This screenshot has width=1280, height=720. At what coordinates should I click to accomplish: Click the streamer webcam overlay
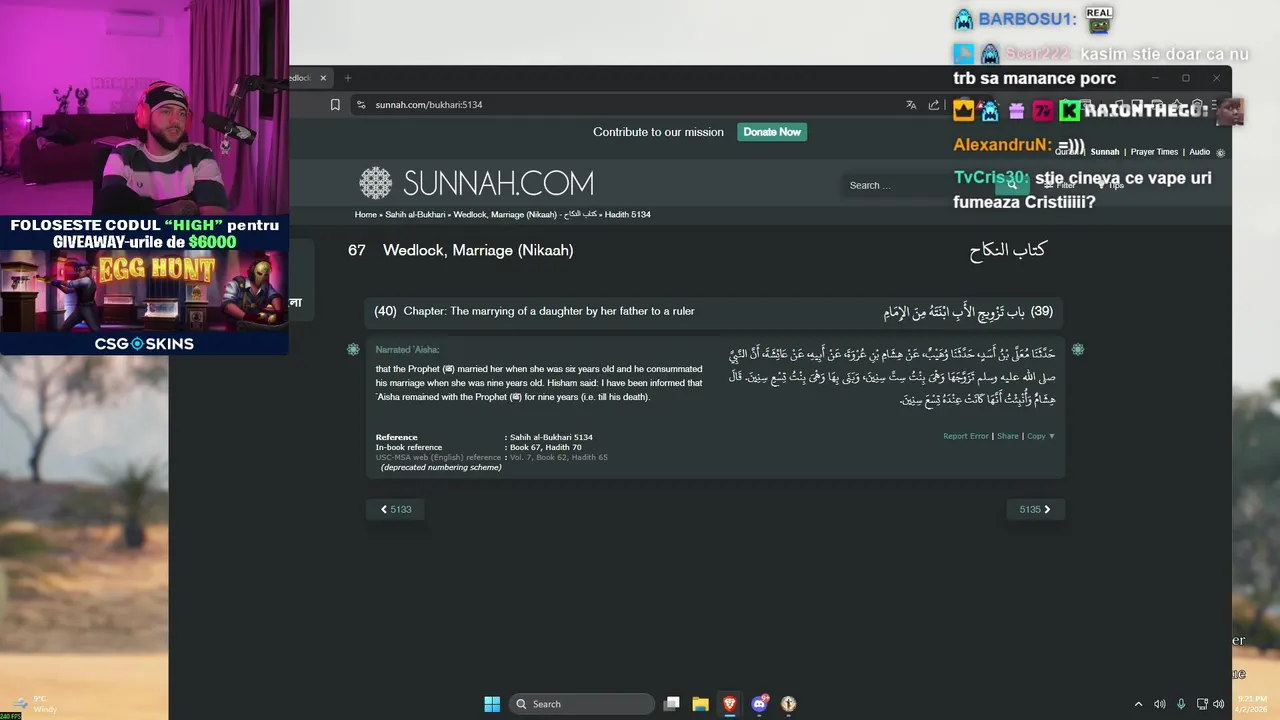tap(144, 107)
